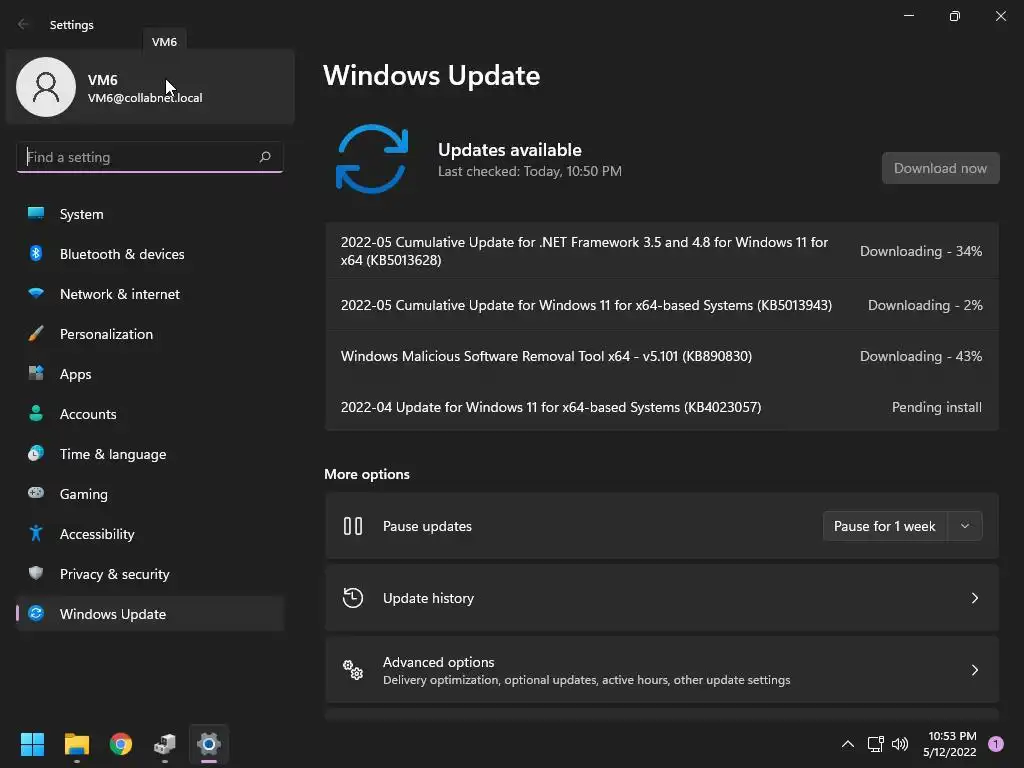Click the Accounts person icon

click(x=36, y=413)
